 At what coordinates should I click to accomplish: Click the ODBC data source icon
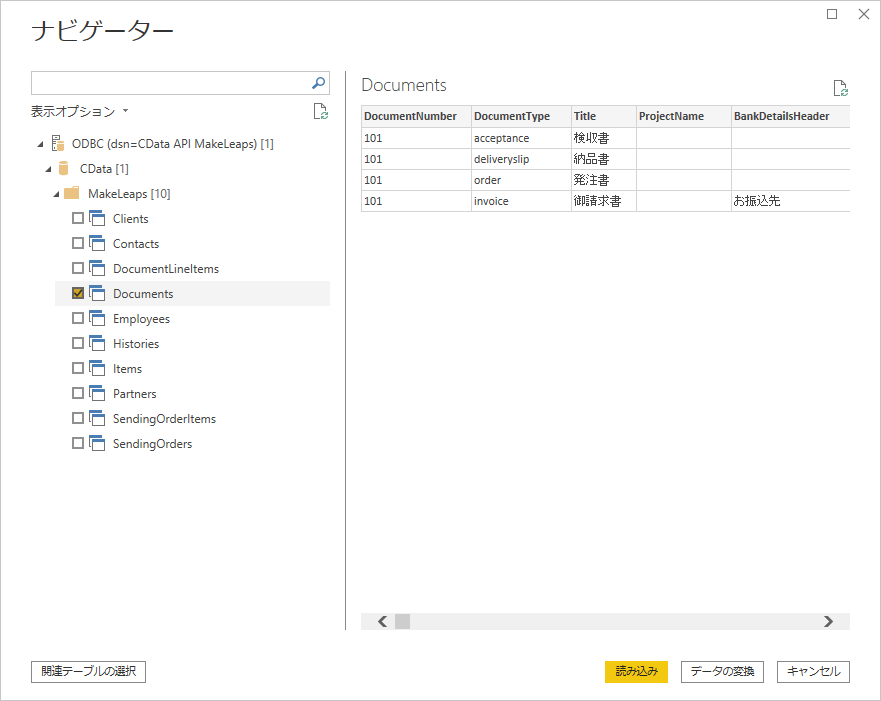(58, 144)
